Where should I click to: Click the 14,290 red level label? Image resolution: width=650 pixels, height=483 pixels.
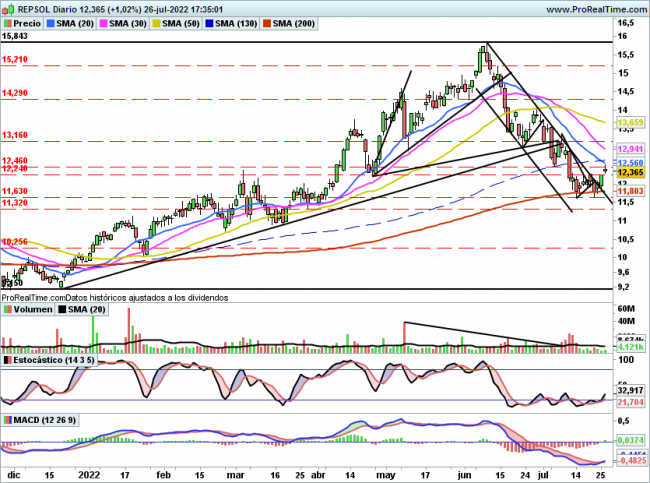tap(15, 93)
